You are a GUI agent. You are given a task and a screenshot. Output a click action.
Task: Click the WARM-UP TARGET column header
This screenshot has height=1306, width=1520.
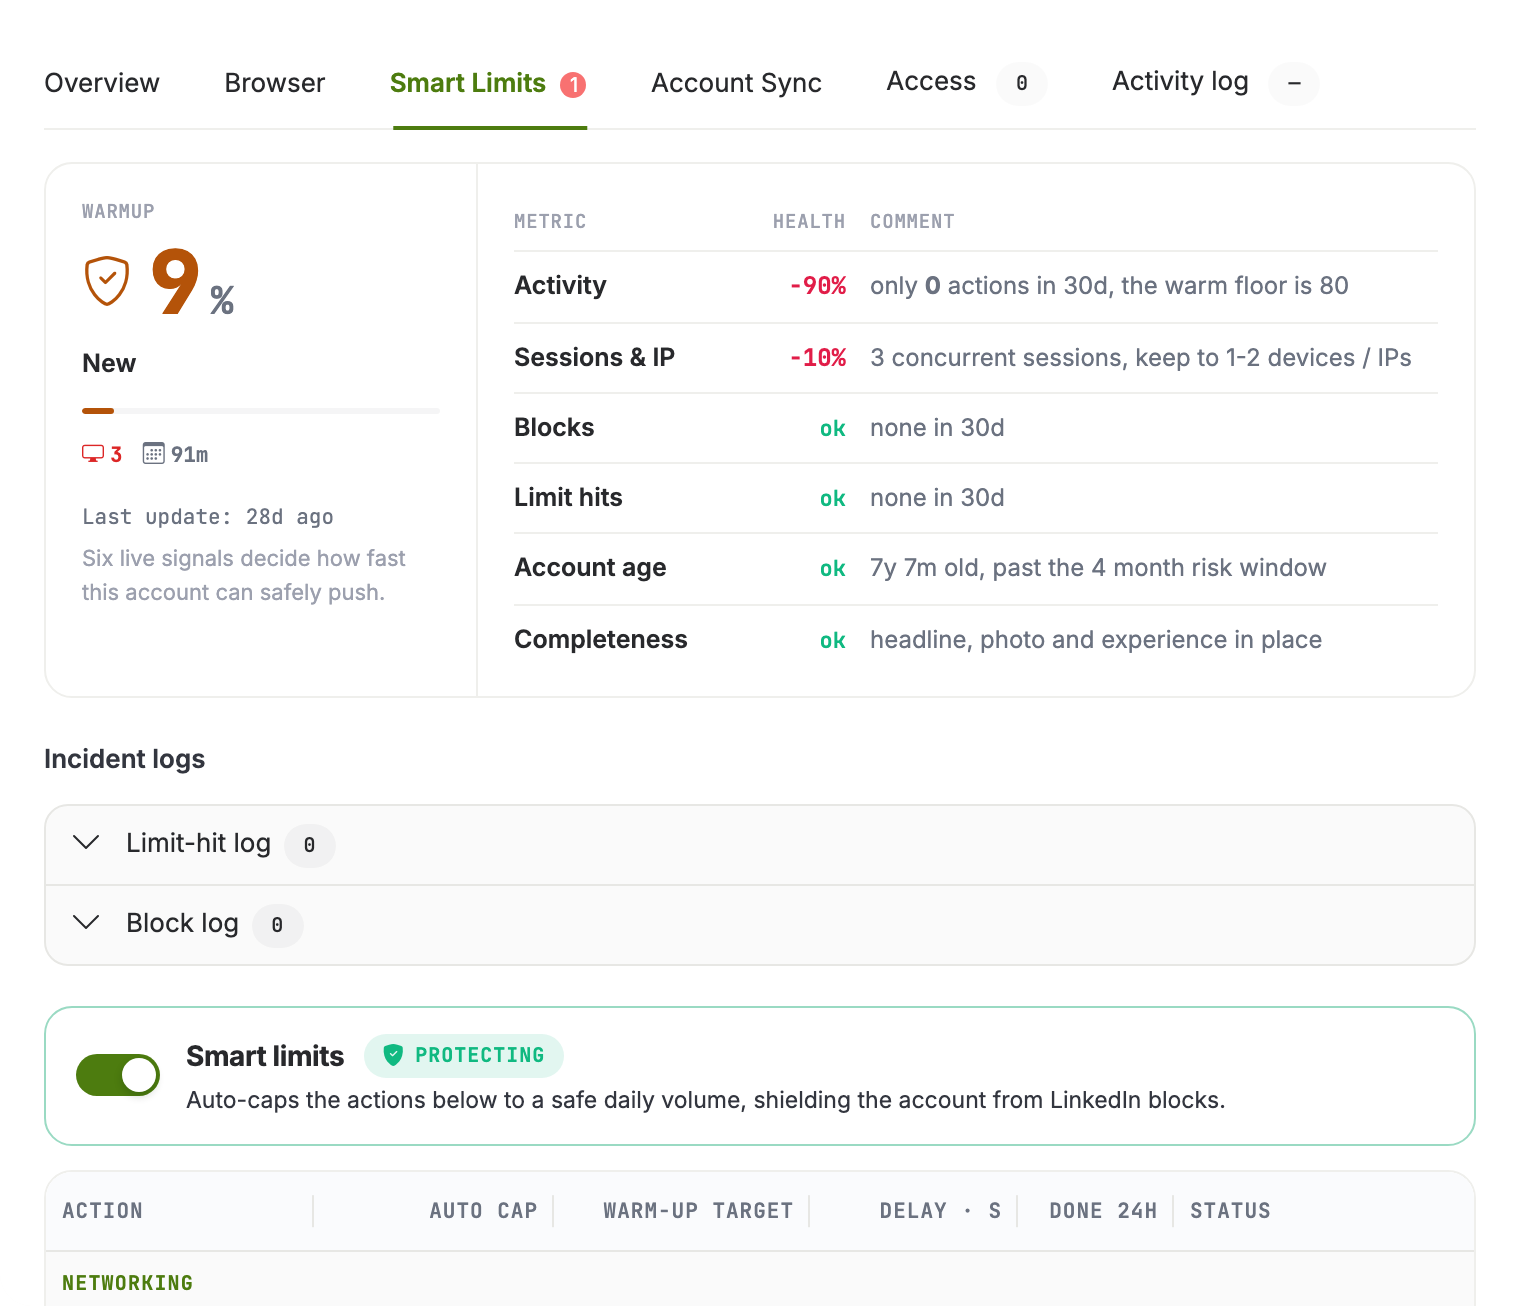698,1211
